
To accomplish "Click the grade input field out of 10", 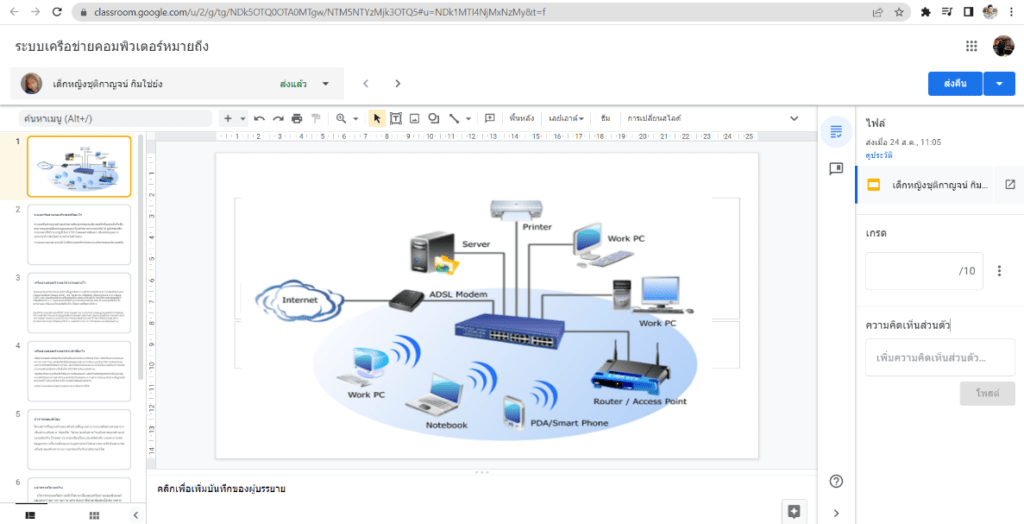I will pyautogui.click(x=923, y=270).
